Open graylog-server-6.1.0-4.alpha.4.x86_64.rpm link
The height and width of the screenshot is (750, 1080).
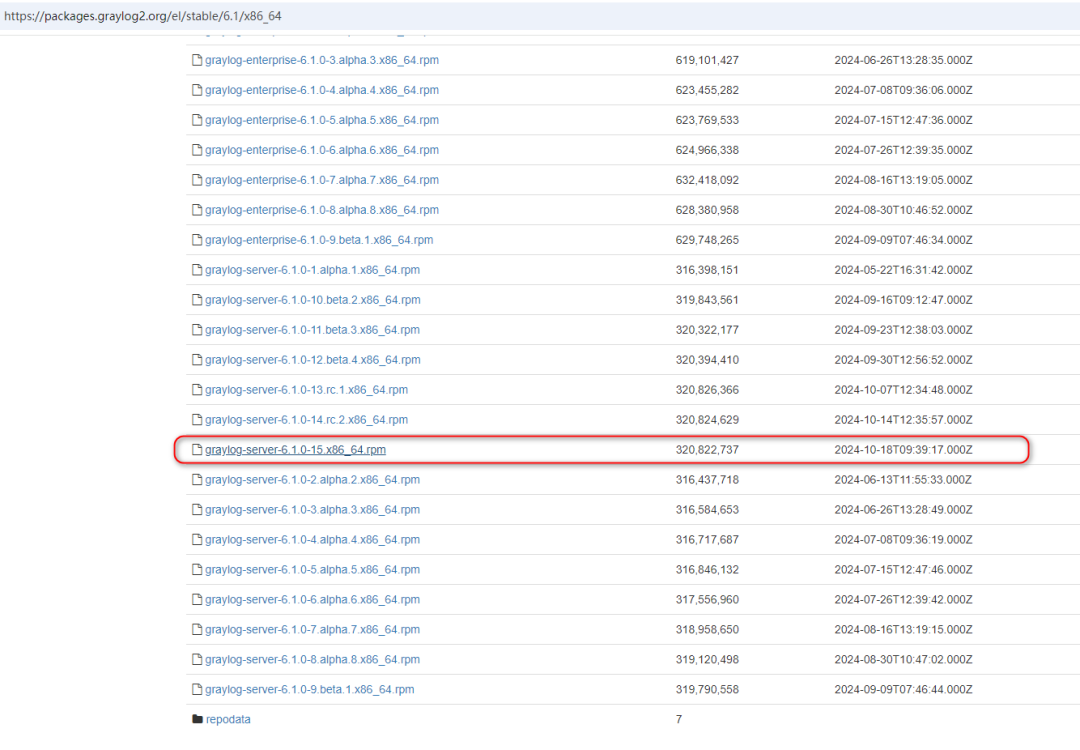[x=312, y=539]
